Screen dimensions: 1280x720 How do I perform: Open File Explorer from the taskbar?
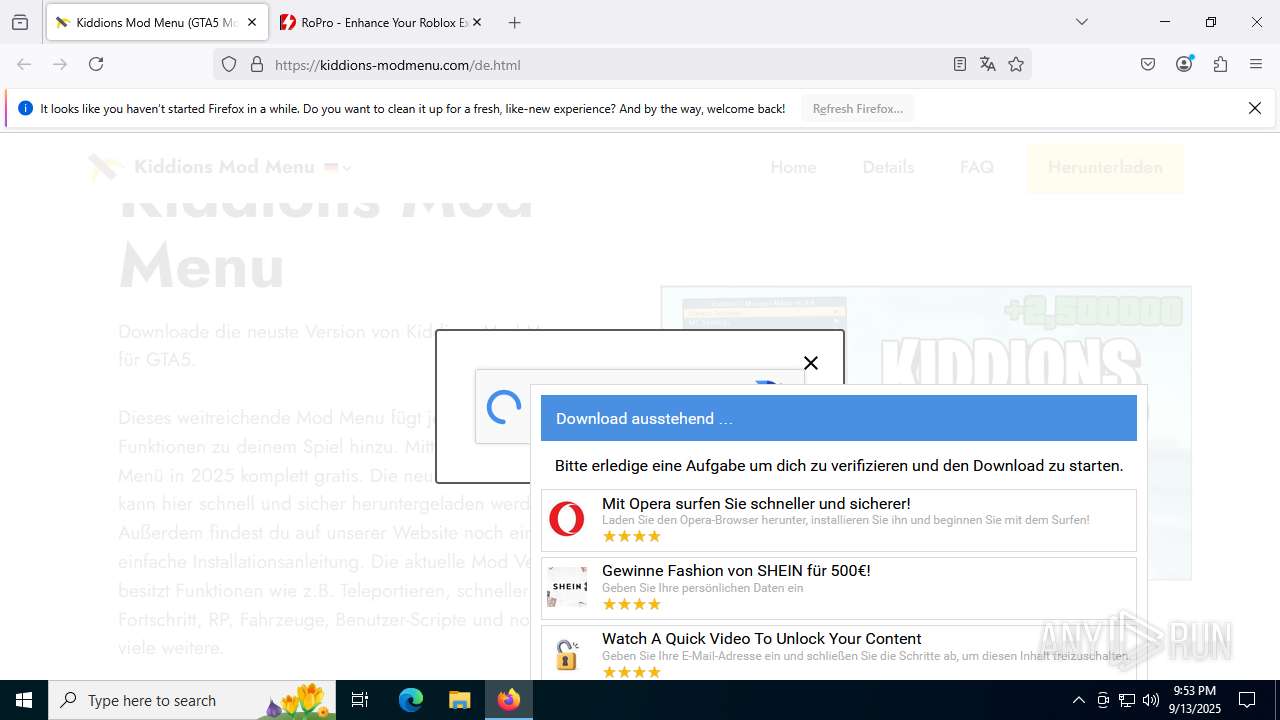(459, 700)
